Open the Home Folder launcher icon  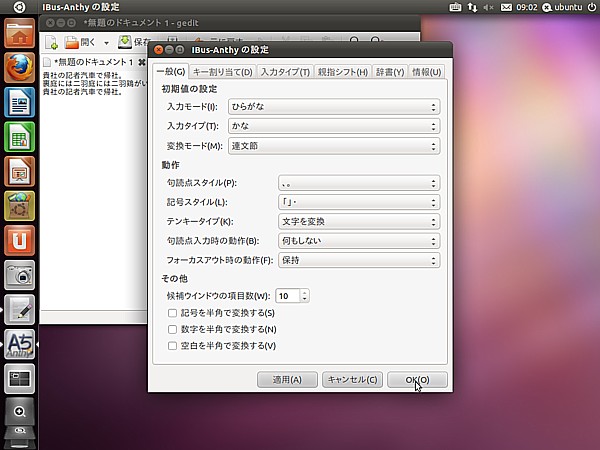coord(20,33)
